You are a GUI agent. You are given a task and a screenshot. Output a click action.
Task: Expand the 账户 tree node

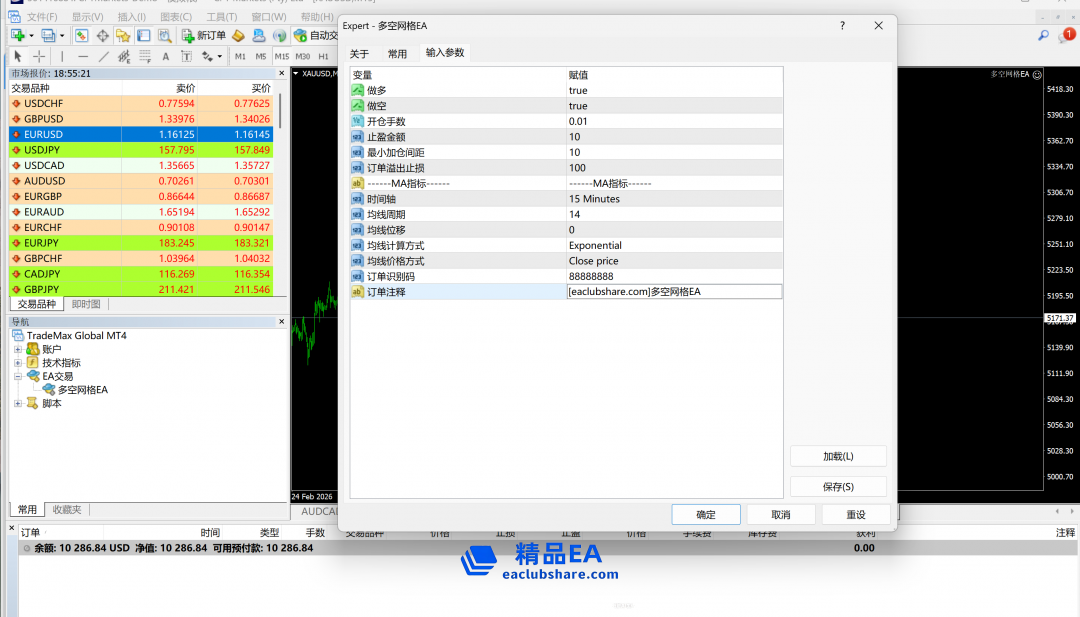18,350
